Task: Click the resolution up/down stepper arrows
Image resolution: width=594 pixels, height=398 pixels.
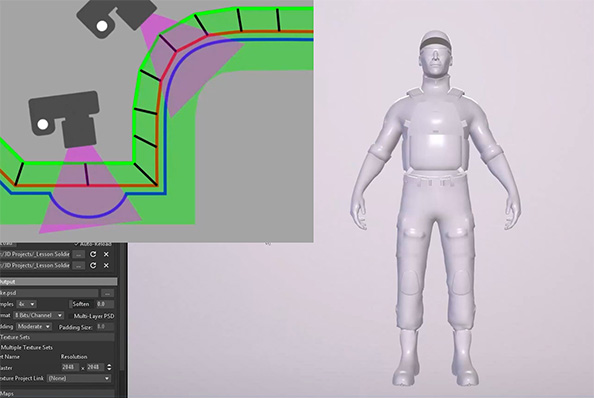Action: [109, 367]
